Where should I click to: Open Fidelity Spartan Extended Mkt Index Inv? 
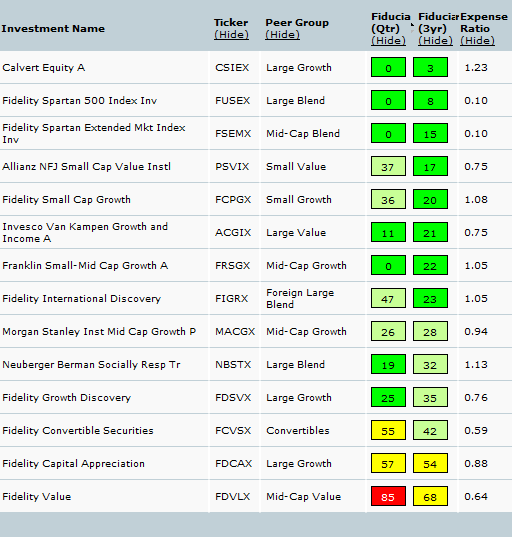pos(94,133)
